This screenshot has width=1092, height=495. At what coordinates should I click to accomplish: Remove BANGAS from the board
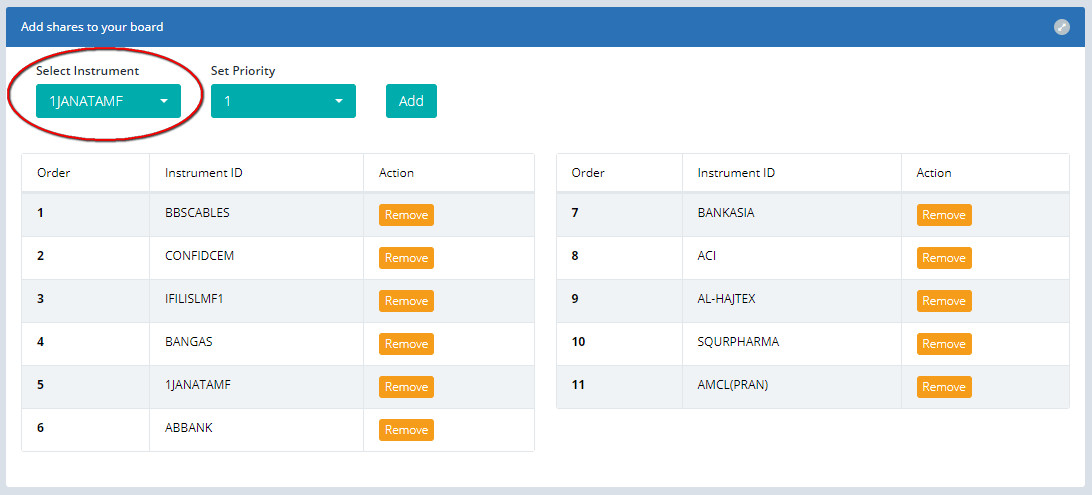point(406,344)
